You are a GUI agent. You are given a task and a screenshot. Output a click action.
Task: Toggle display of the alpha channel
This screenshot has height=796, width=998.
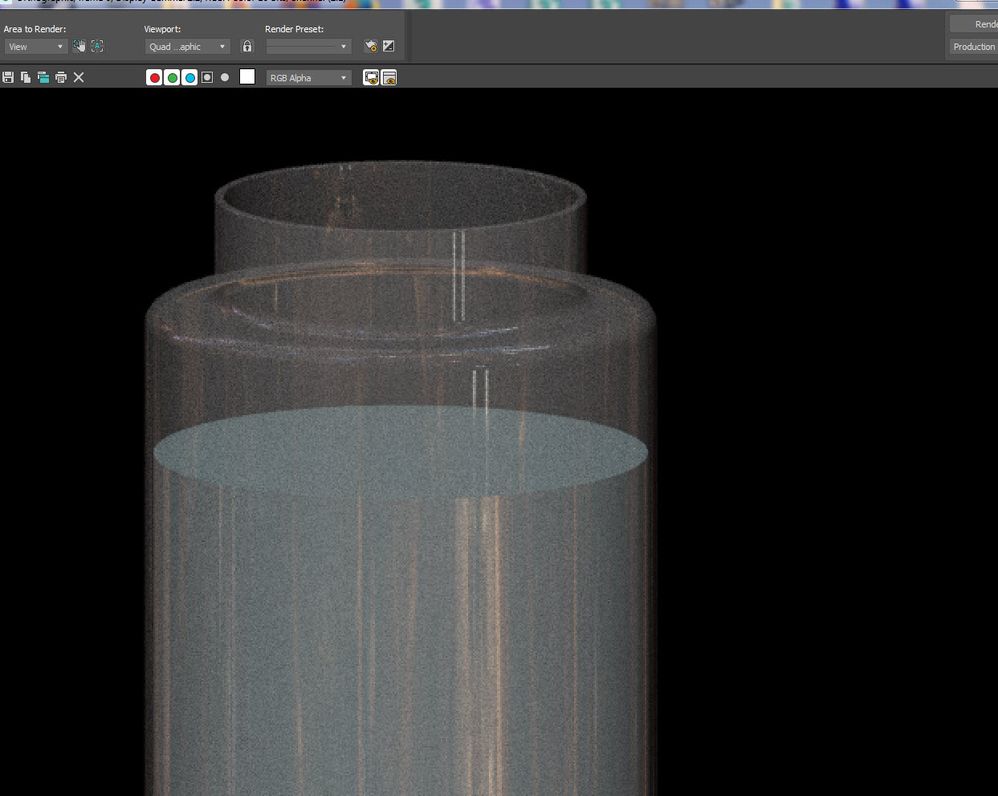coord(207,78)
